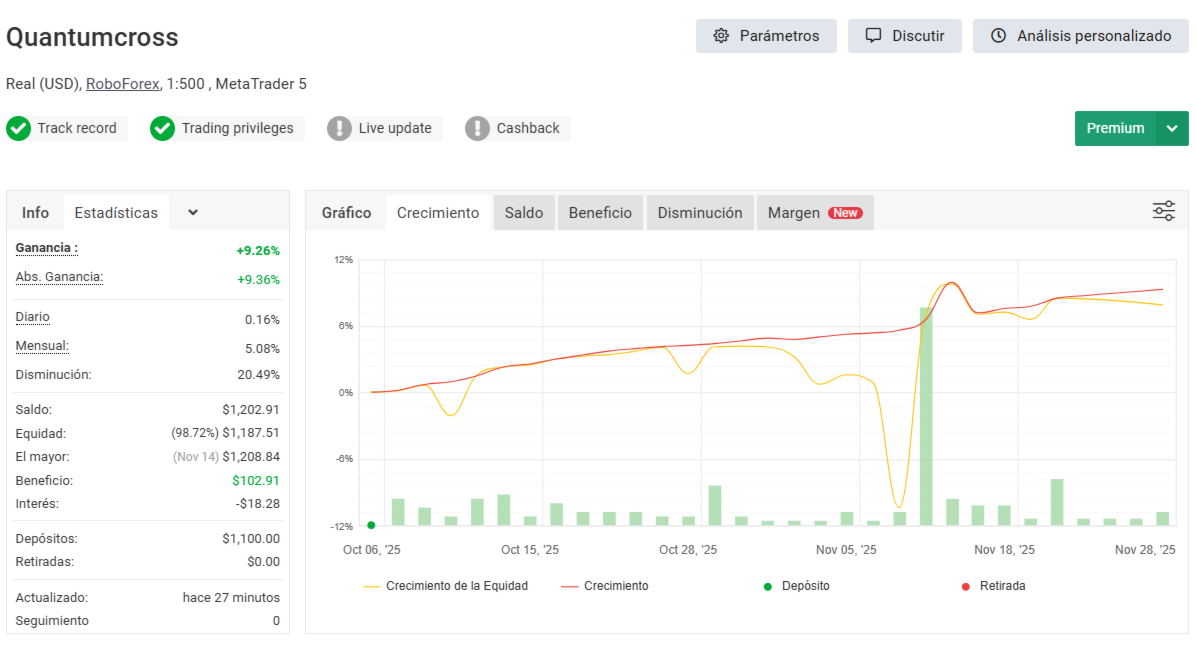This screenshot has width=1197, height=651.
Task: Expand the Premium button dropdown arrow
Action: [1172, 128]
